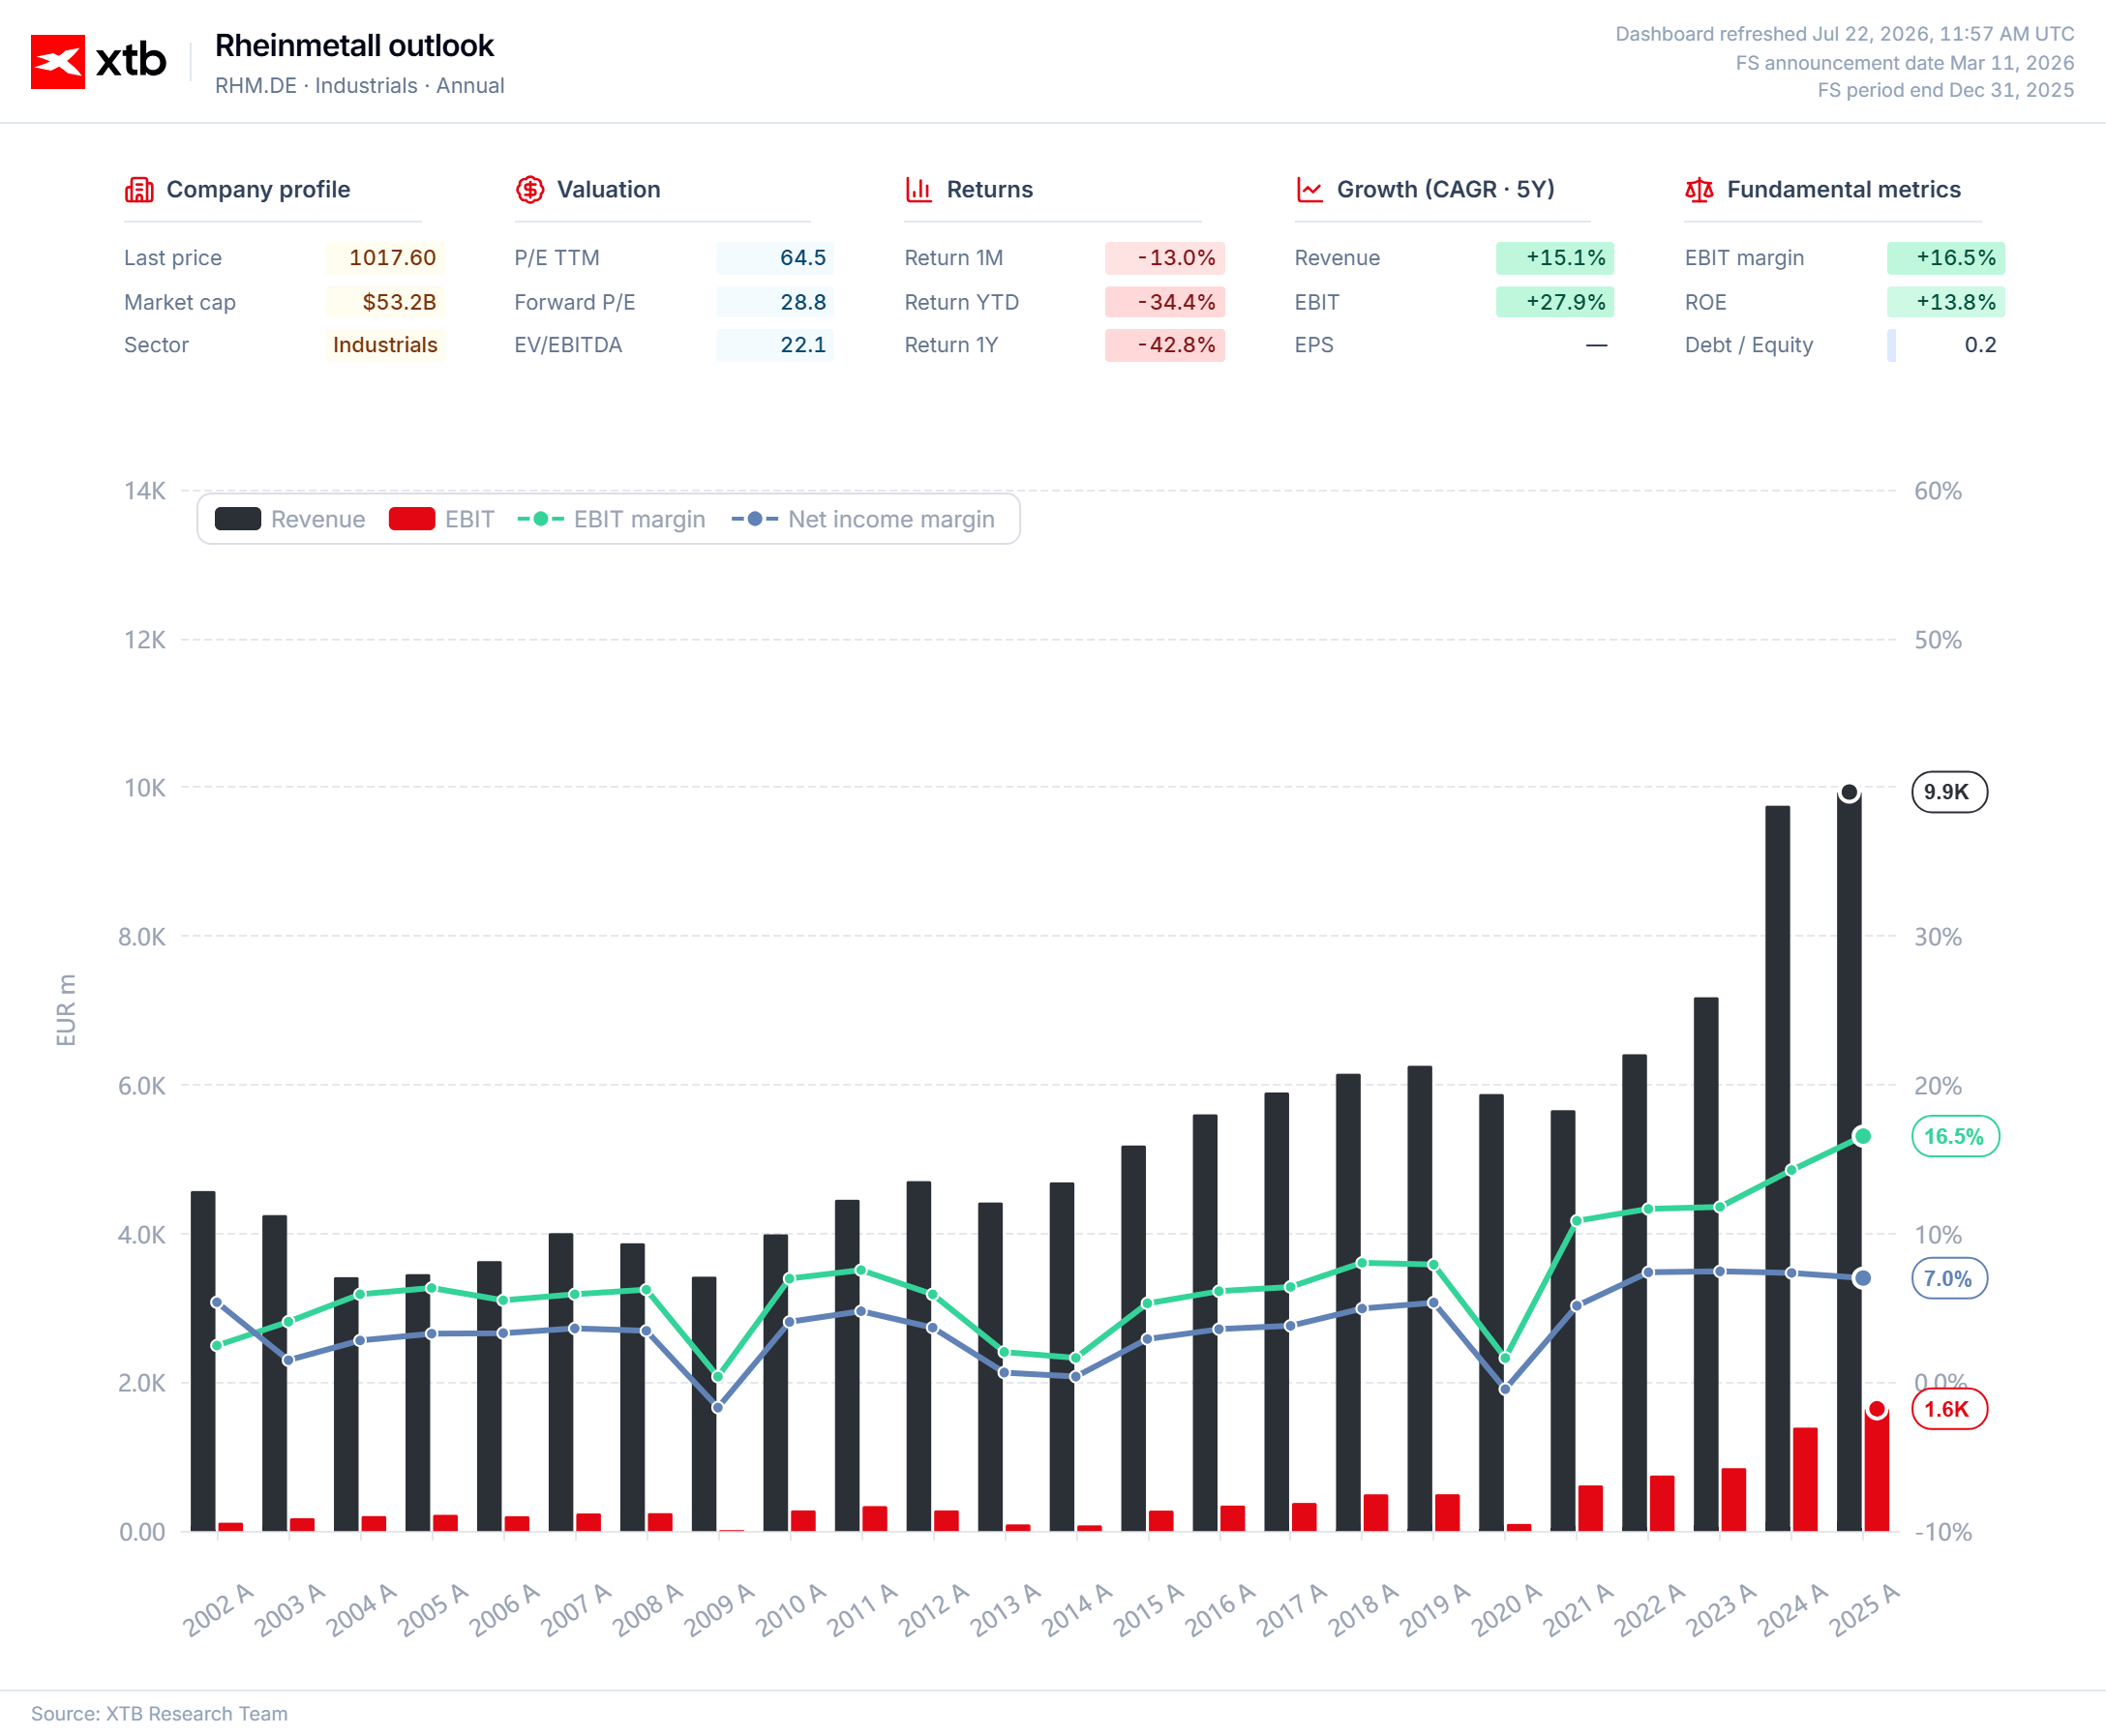Click the 2009 A x-axis label
The height and width of the screenshot is (1736, 2106).
pos(718,1609)
